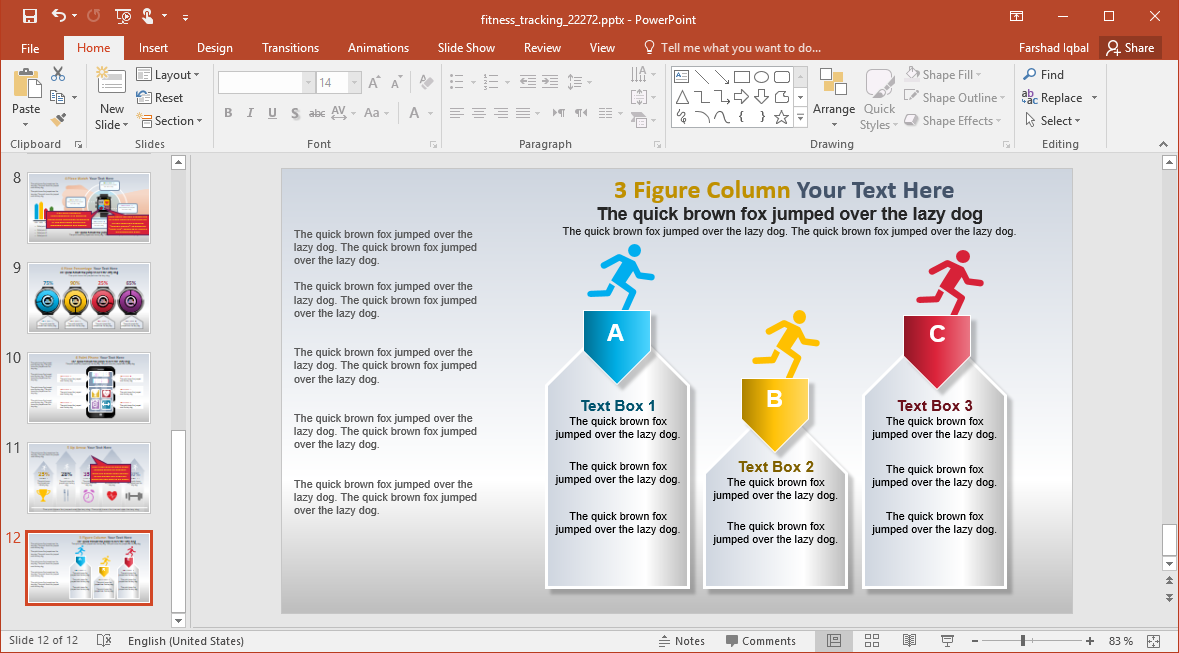Fit slide to current window icon
This screenshot has height=653, width=1179.
coord(1153,641)
